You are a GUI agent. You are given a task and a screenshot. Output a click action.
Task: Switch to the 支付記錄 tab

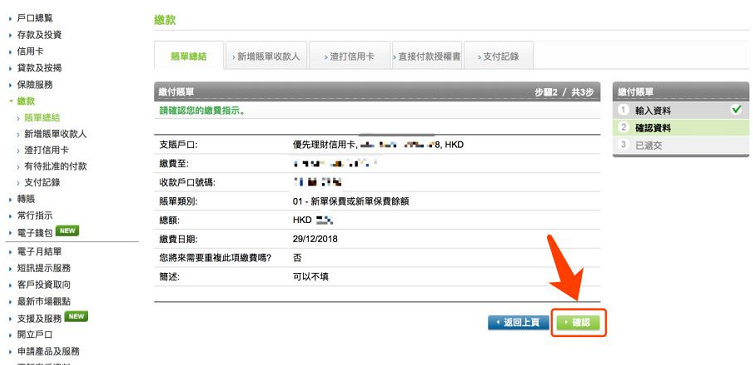pos(498,56)
